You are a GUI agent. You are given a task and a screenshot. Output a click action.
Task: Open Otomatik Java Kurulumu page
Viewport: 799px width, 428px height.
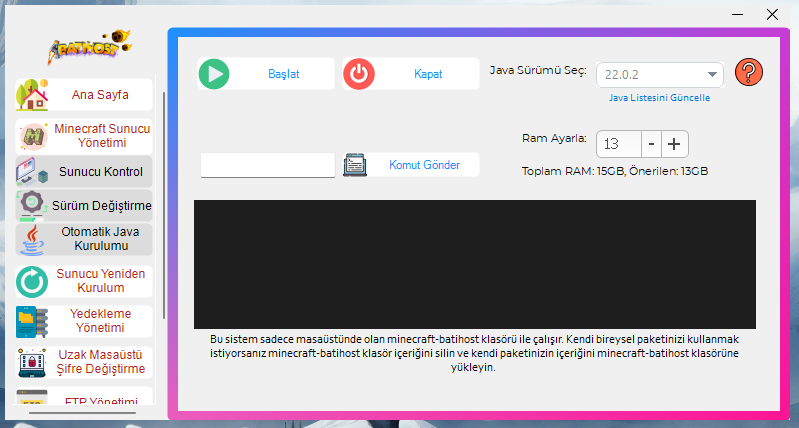[x=84, y=239]
